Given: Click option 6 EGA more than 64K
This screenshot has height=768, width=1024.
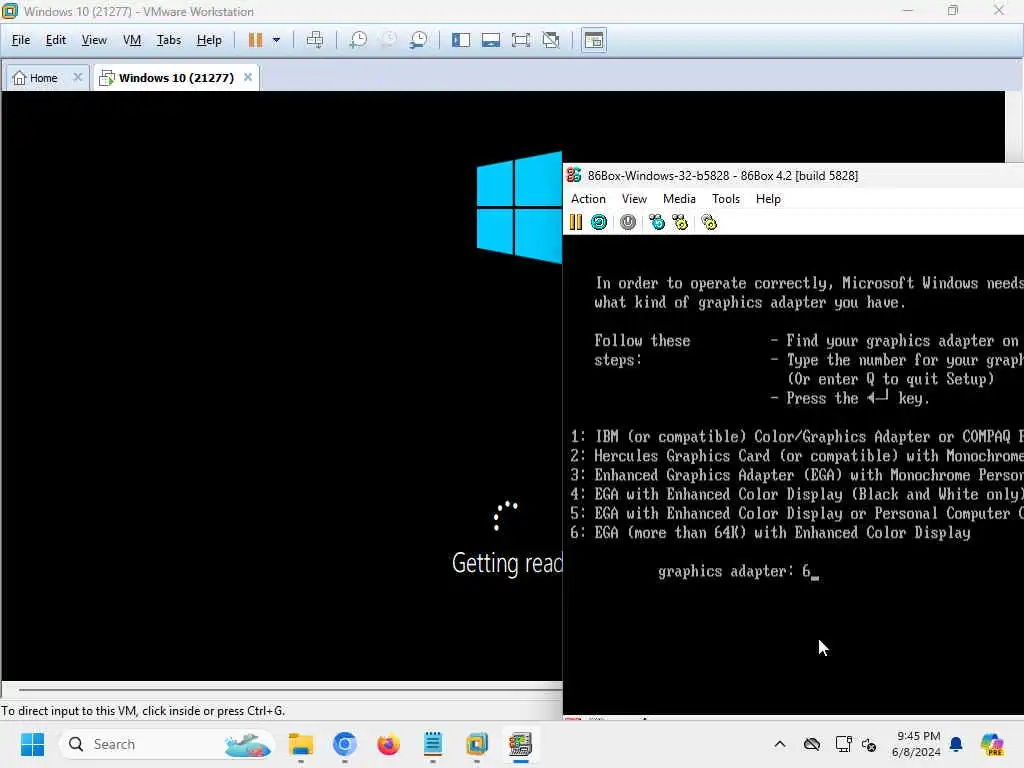Looking at the screenshot, I should [770, 533].
